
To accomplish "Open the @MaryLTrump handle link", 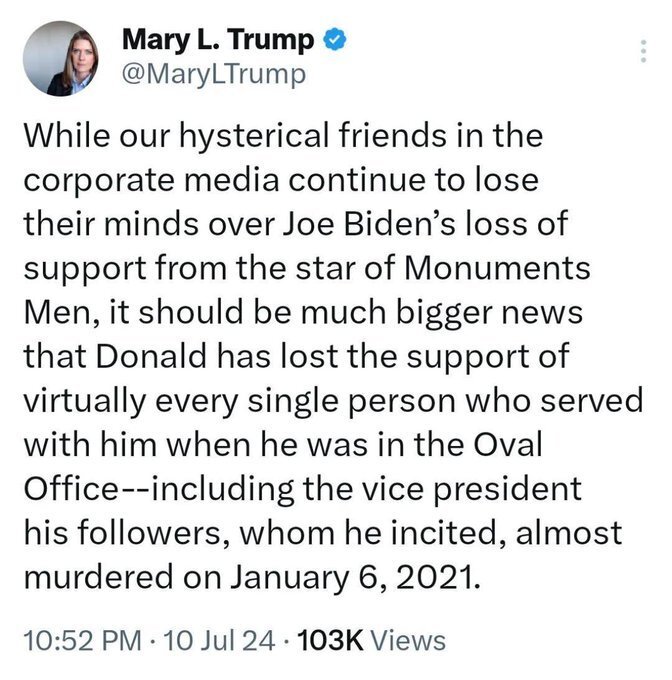I will 212,76.
